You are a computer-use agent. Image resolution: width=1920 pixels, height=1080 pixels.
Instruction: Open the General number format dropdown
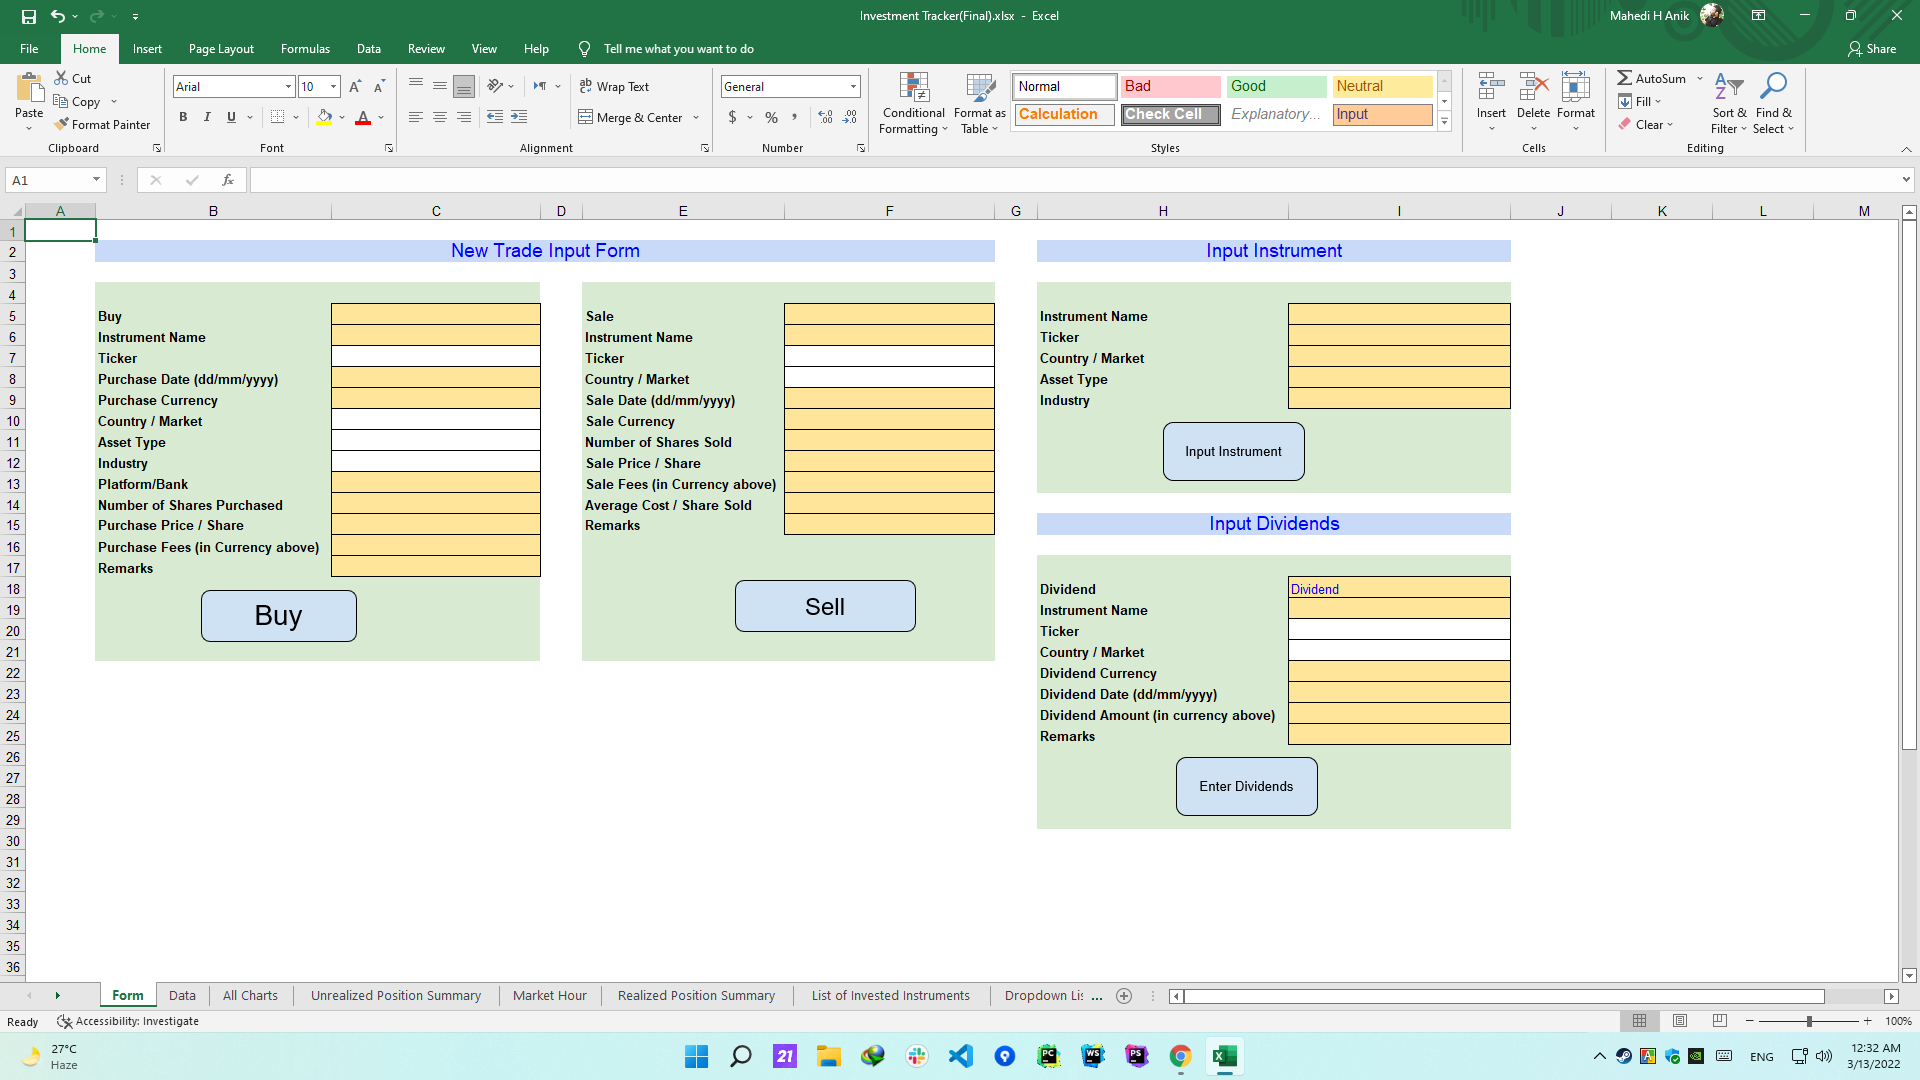coord(853,87)
